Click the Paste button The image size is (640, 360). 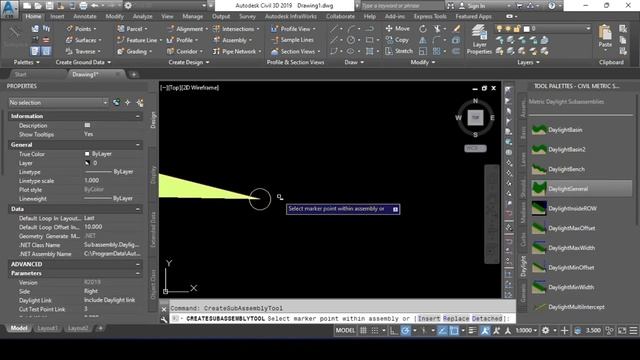coord(605,37)
